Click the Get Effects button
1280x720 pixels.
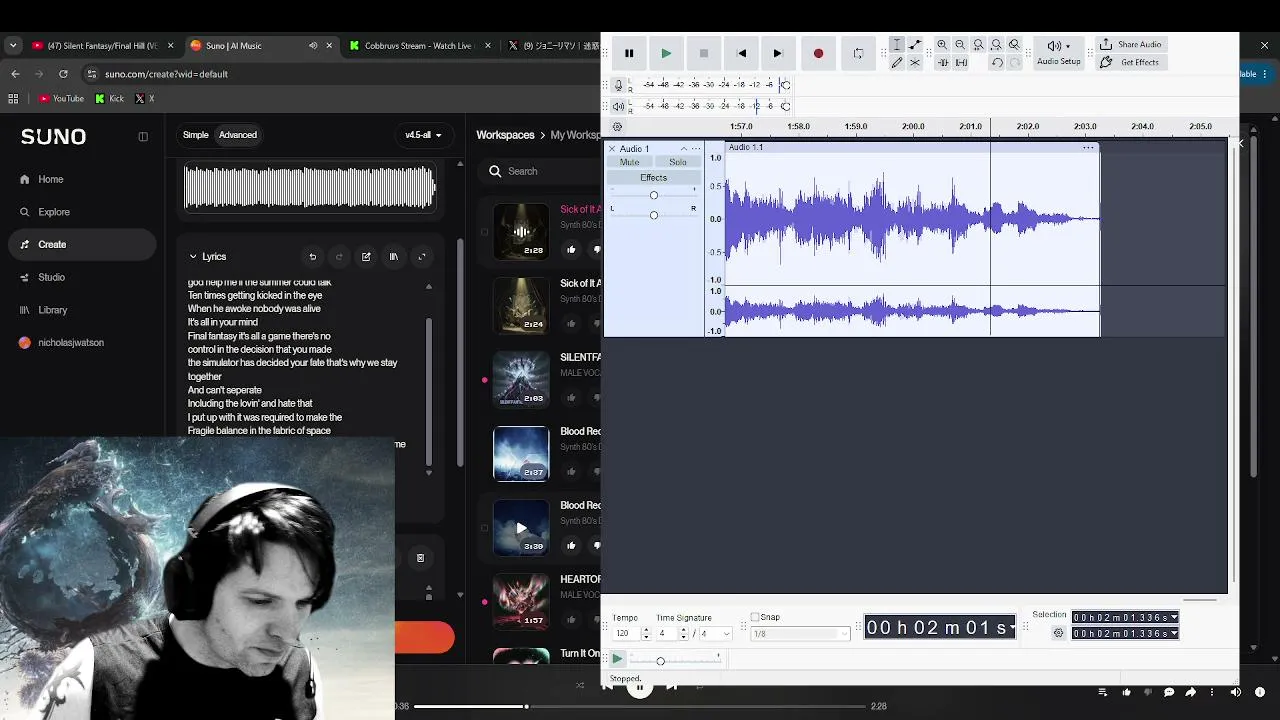[1129, 62]
